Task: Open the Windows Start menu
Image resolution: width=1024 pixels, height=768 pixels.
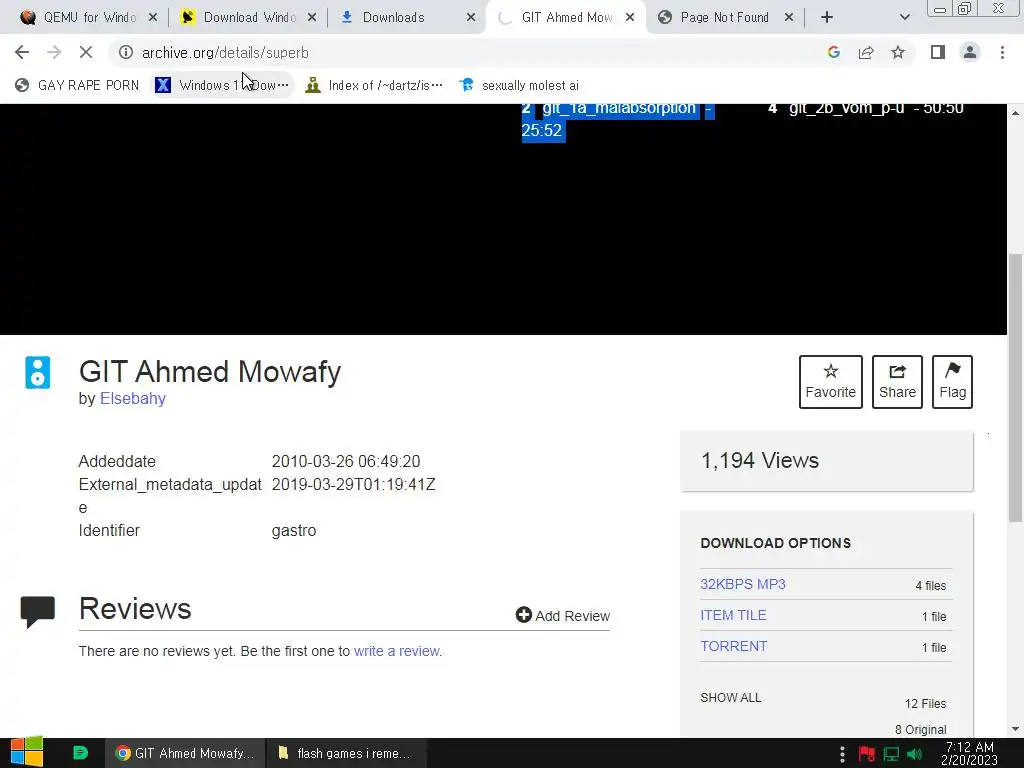Action: click(x=26, y=753)
